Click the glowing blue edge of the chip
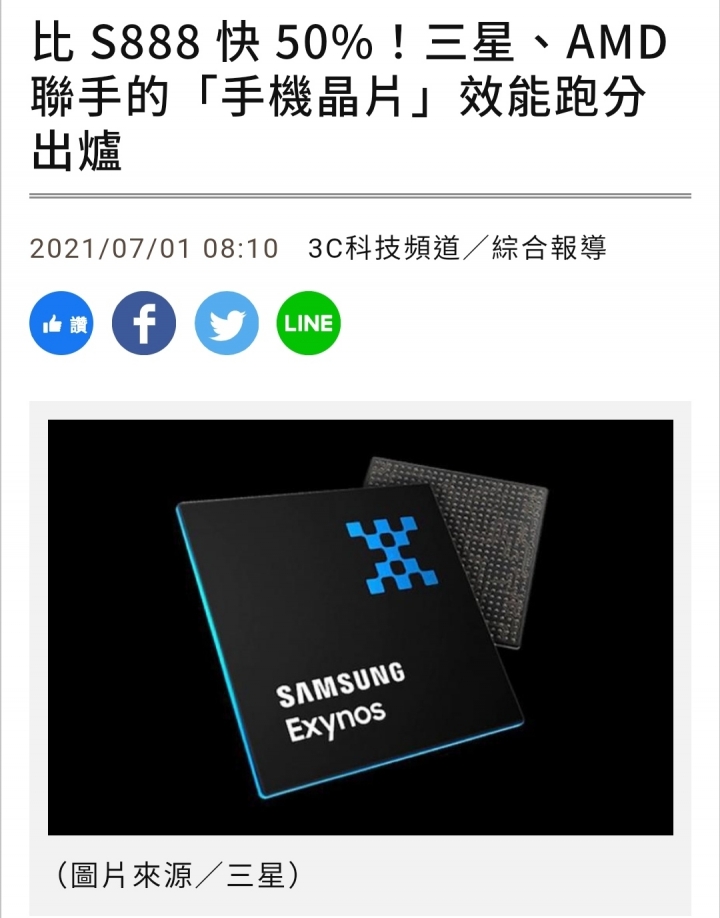Image resolution: width=720 pixels, height=918 pixels. [x=220, y=650]
